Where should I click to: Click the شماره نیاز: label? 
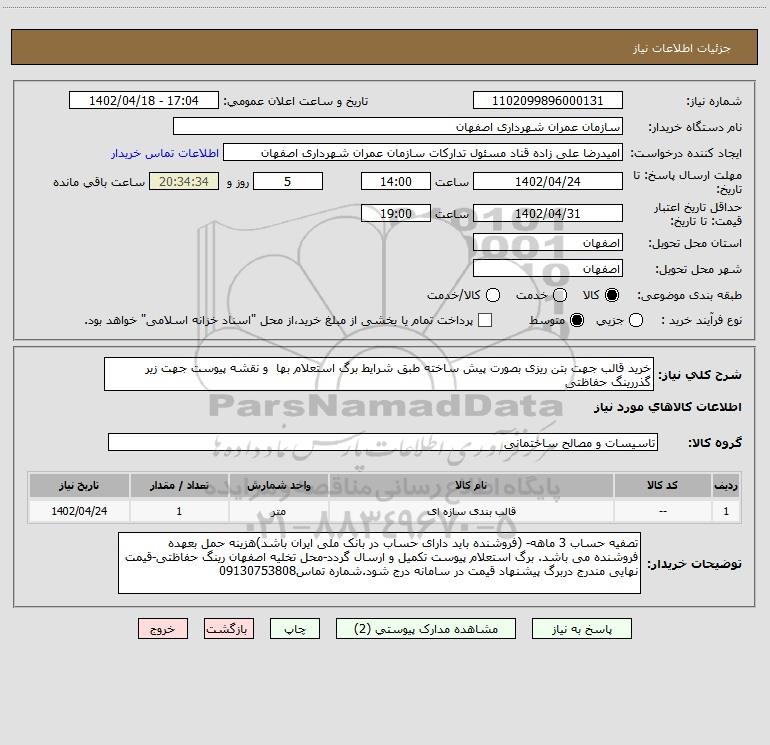pos(714,102)
